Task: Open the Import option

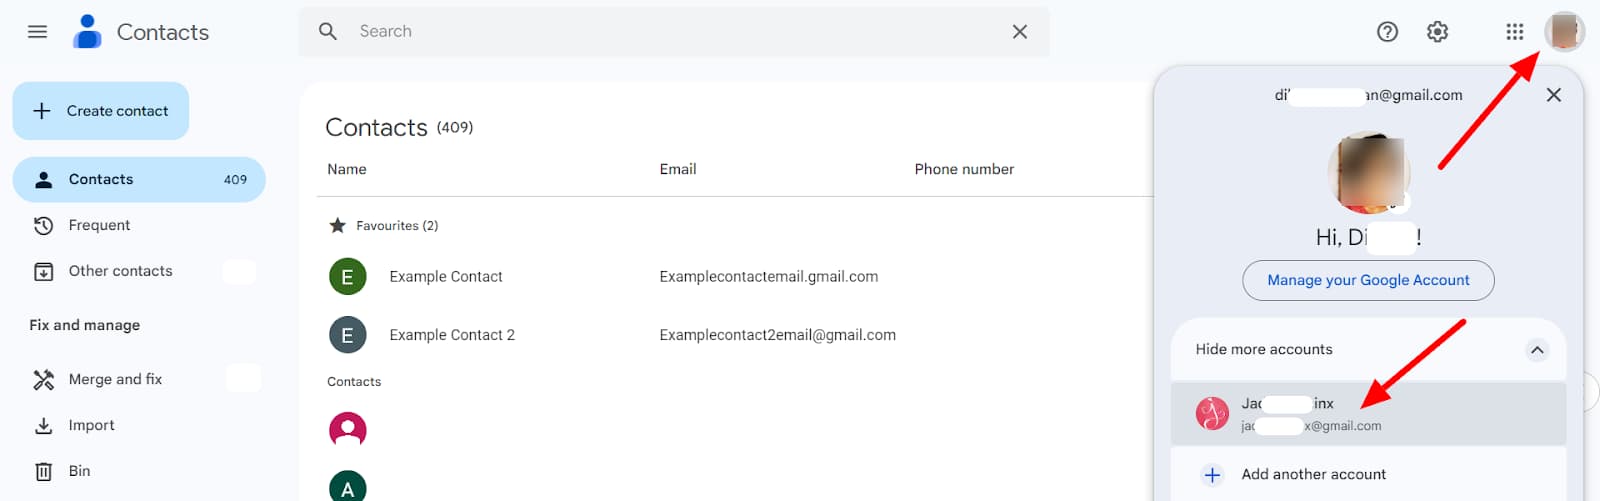Action: 91,425
